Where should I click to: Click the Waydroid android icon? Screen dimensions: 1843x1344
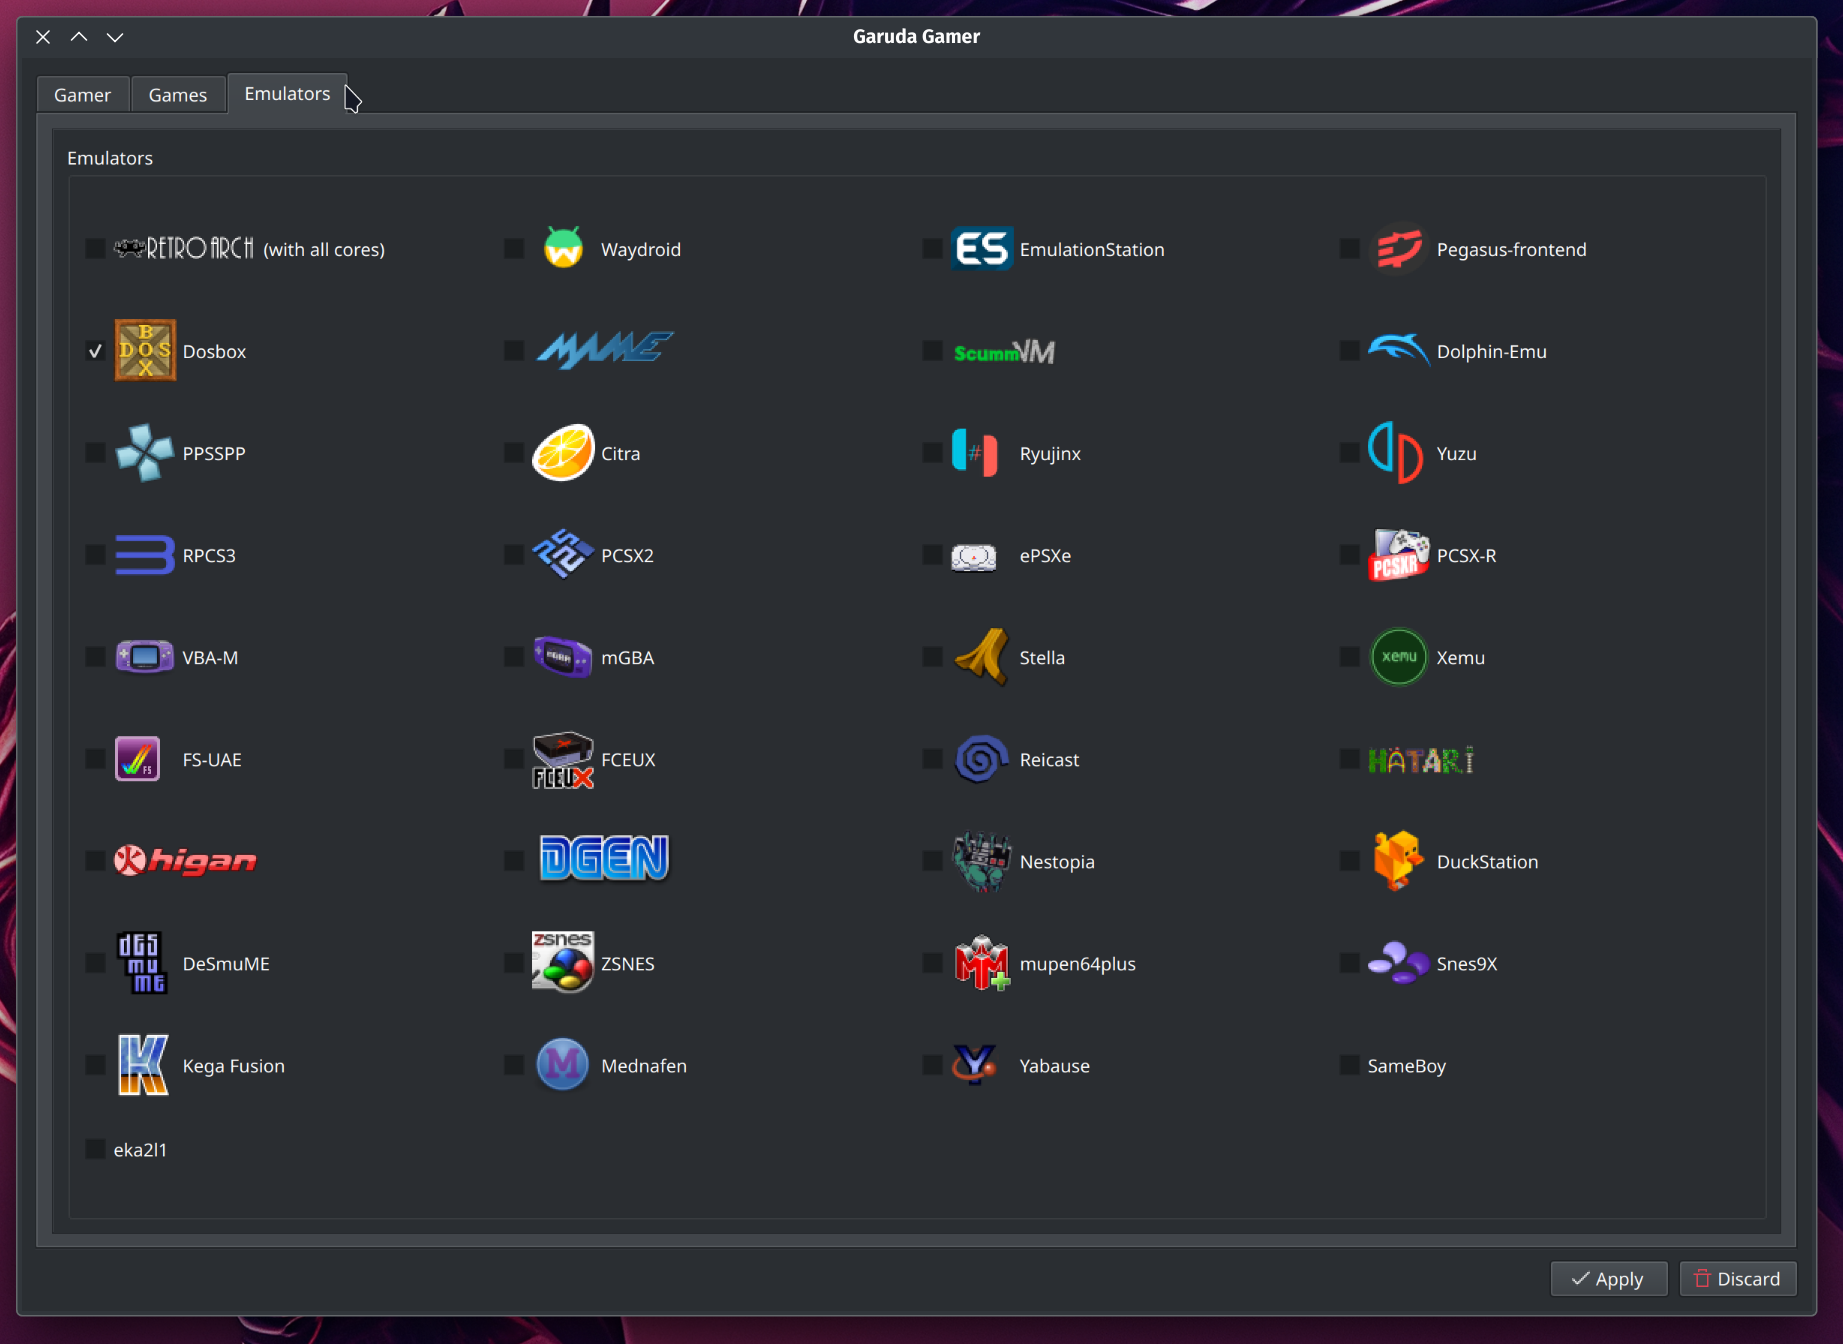[563, 249]
